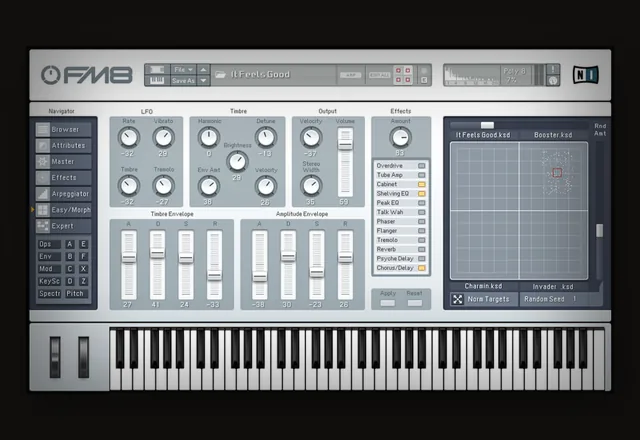Screen dimensions: 640x440
Task: Click the Brightness knob
Action: pyautogui.click(x=237, y=162)
